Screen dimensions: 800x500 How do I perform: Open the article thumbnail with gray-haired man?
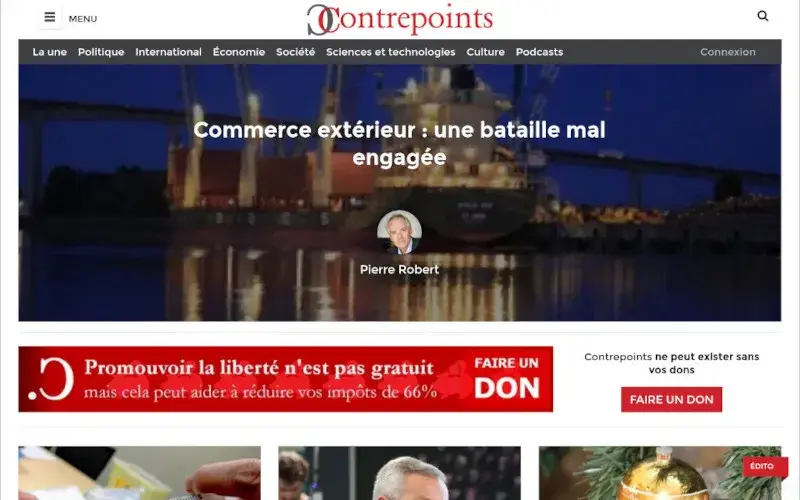[x=399, y=473]
